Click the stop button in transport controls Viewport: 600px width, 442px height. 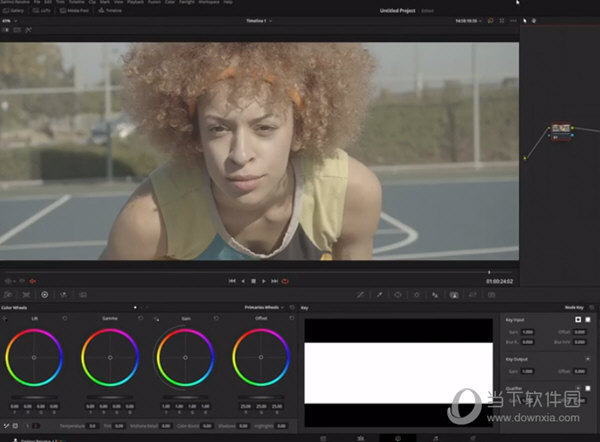[x=254, y=281]
